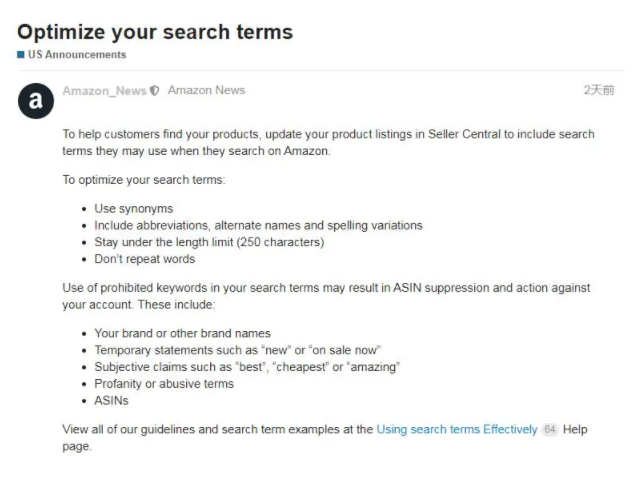Click the 'Use synonyms' bullet item

coord(134,208)
